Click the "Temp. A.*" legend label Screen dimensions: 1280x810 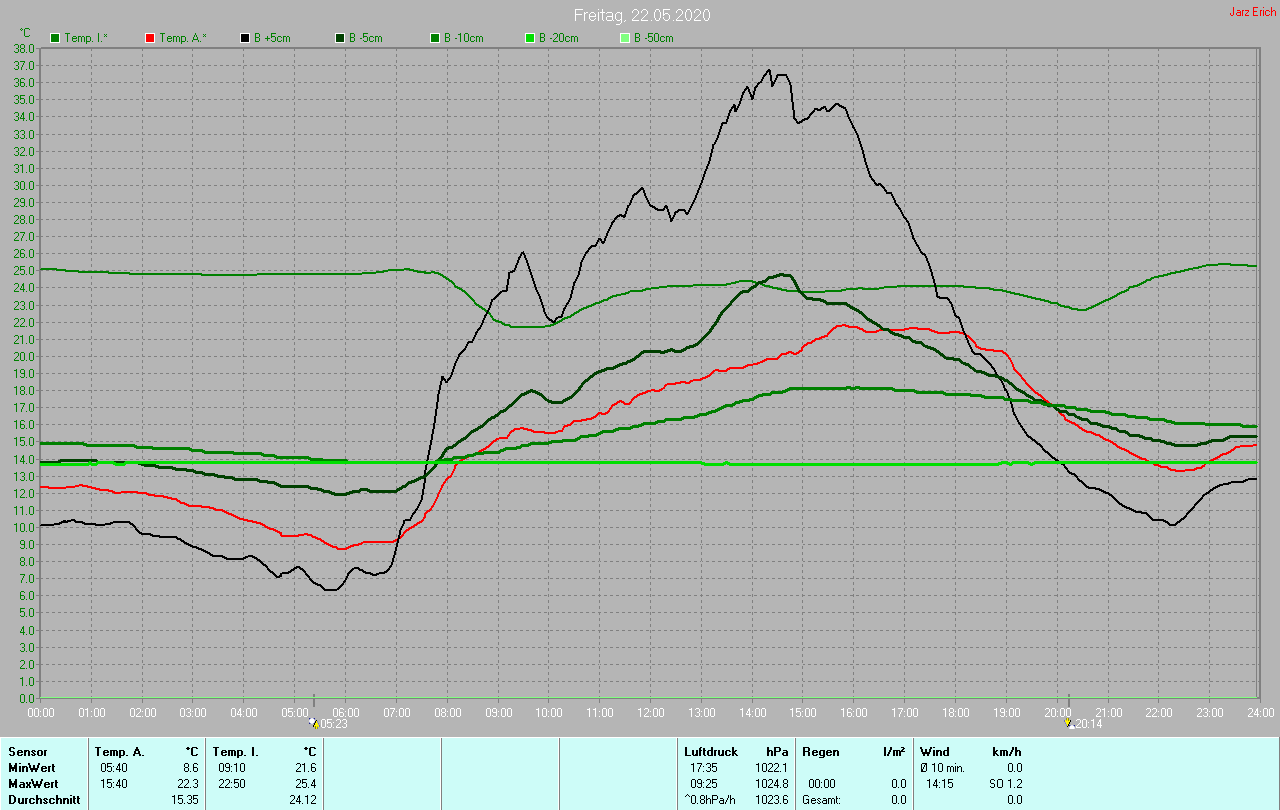pyautogui.click(x=183, y=38)
